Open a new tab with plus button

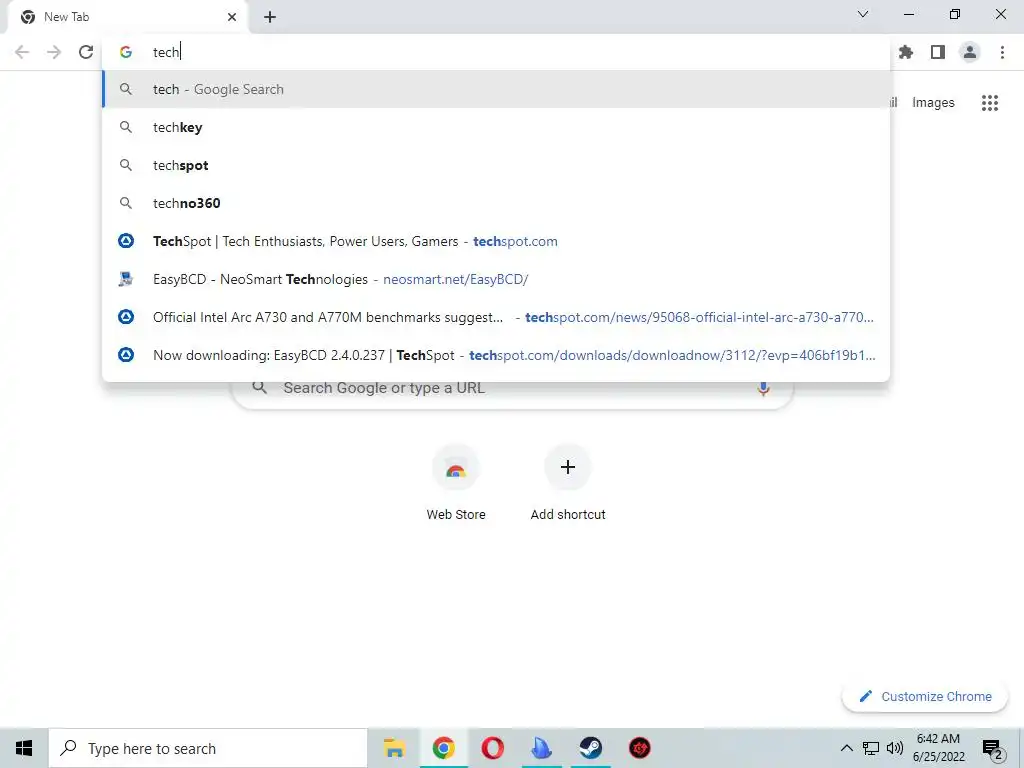click(270, 17)
